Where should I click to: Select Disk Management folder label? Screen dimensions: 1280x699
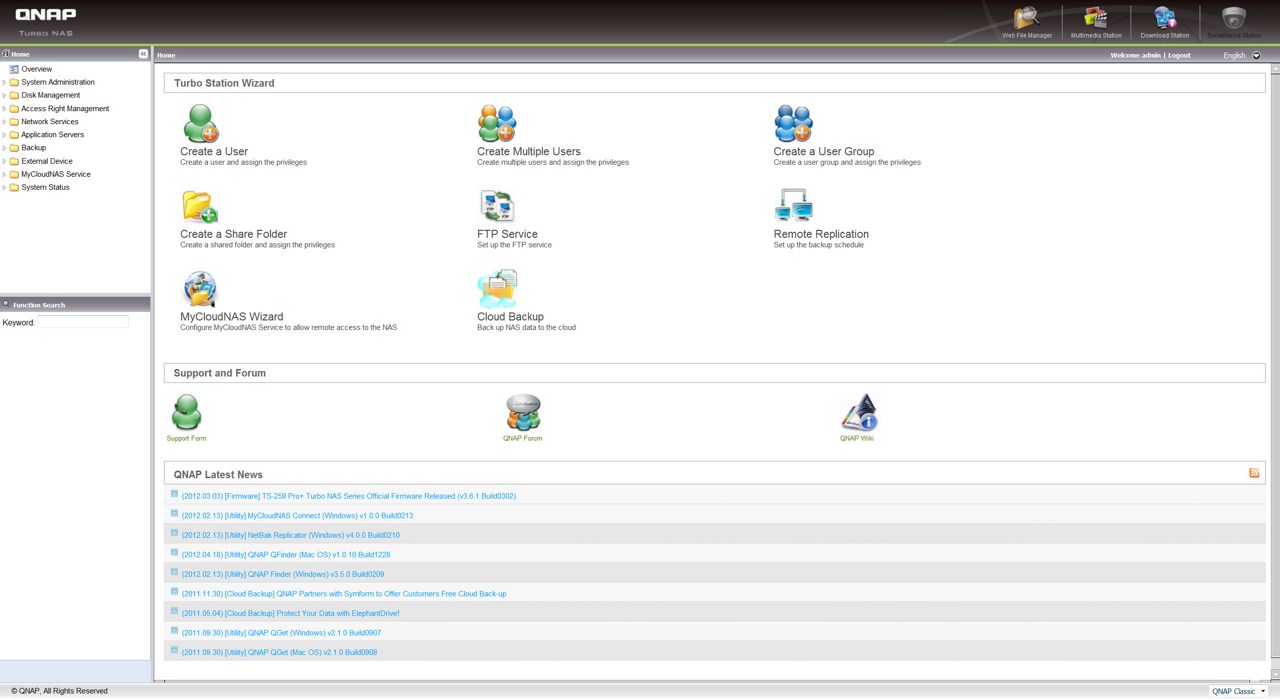[51, 95]
